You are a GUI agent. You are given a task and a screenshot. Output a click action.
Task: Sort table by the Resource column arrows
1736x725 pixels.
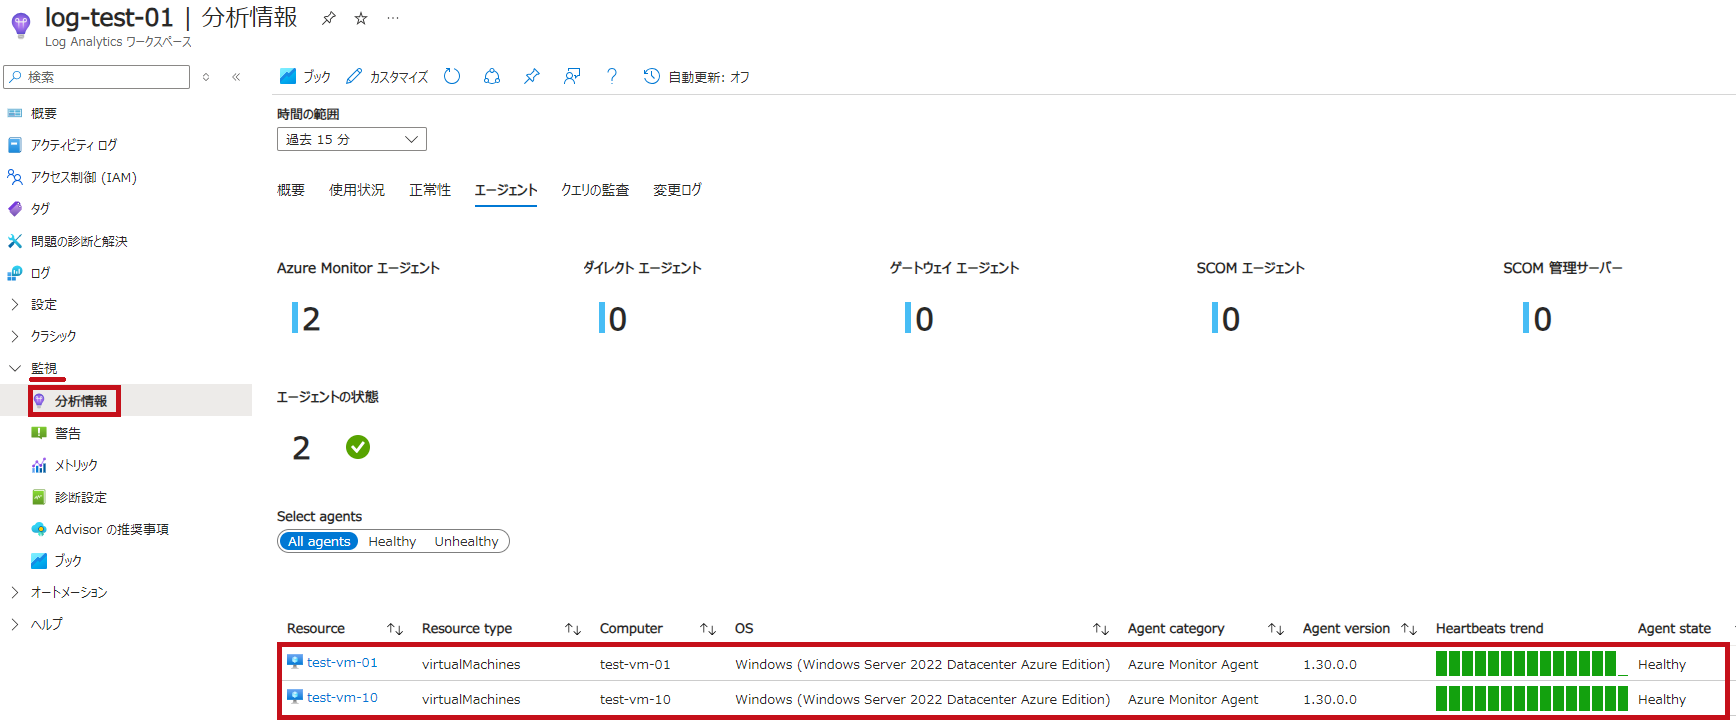pyautogui.click(x=395, y=629)
